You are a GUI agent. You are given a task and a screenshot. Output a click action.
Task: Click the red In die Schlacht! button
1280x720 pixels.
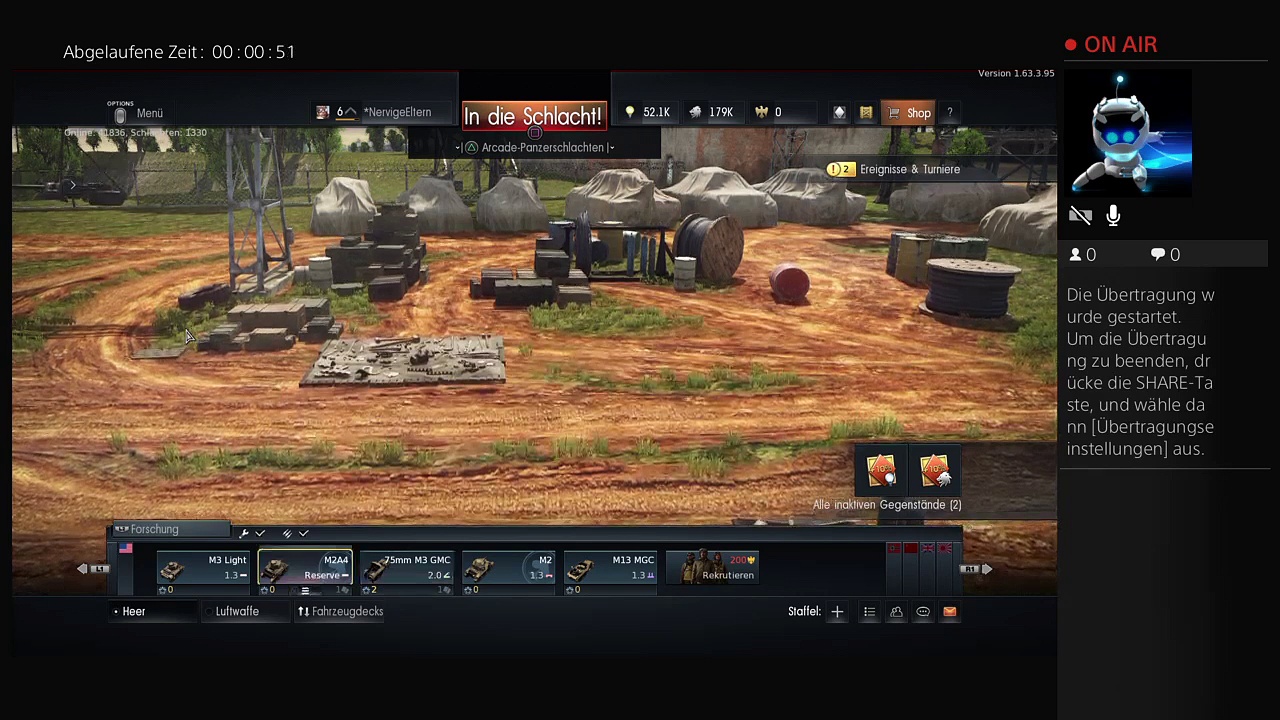tap(534, 117)
